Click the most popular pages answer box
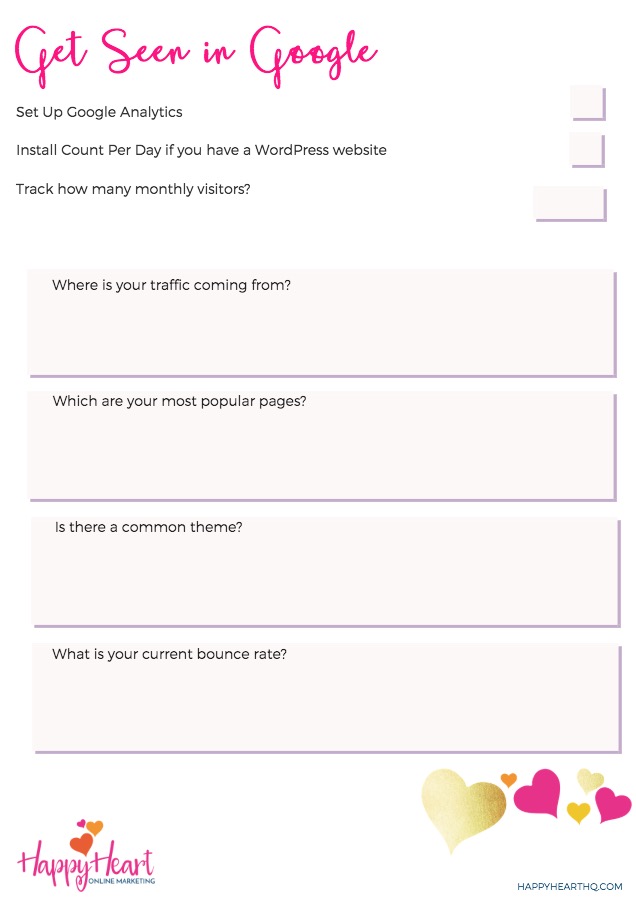 [322, 447]
